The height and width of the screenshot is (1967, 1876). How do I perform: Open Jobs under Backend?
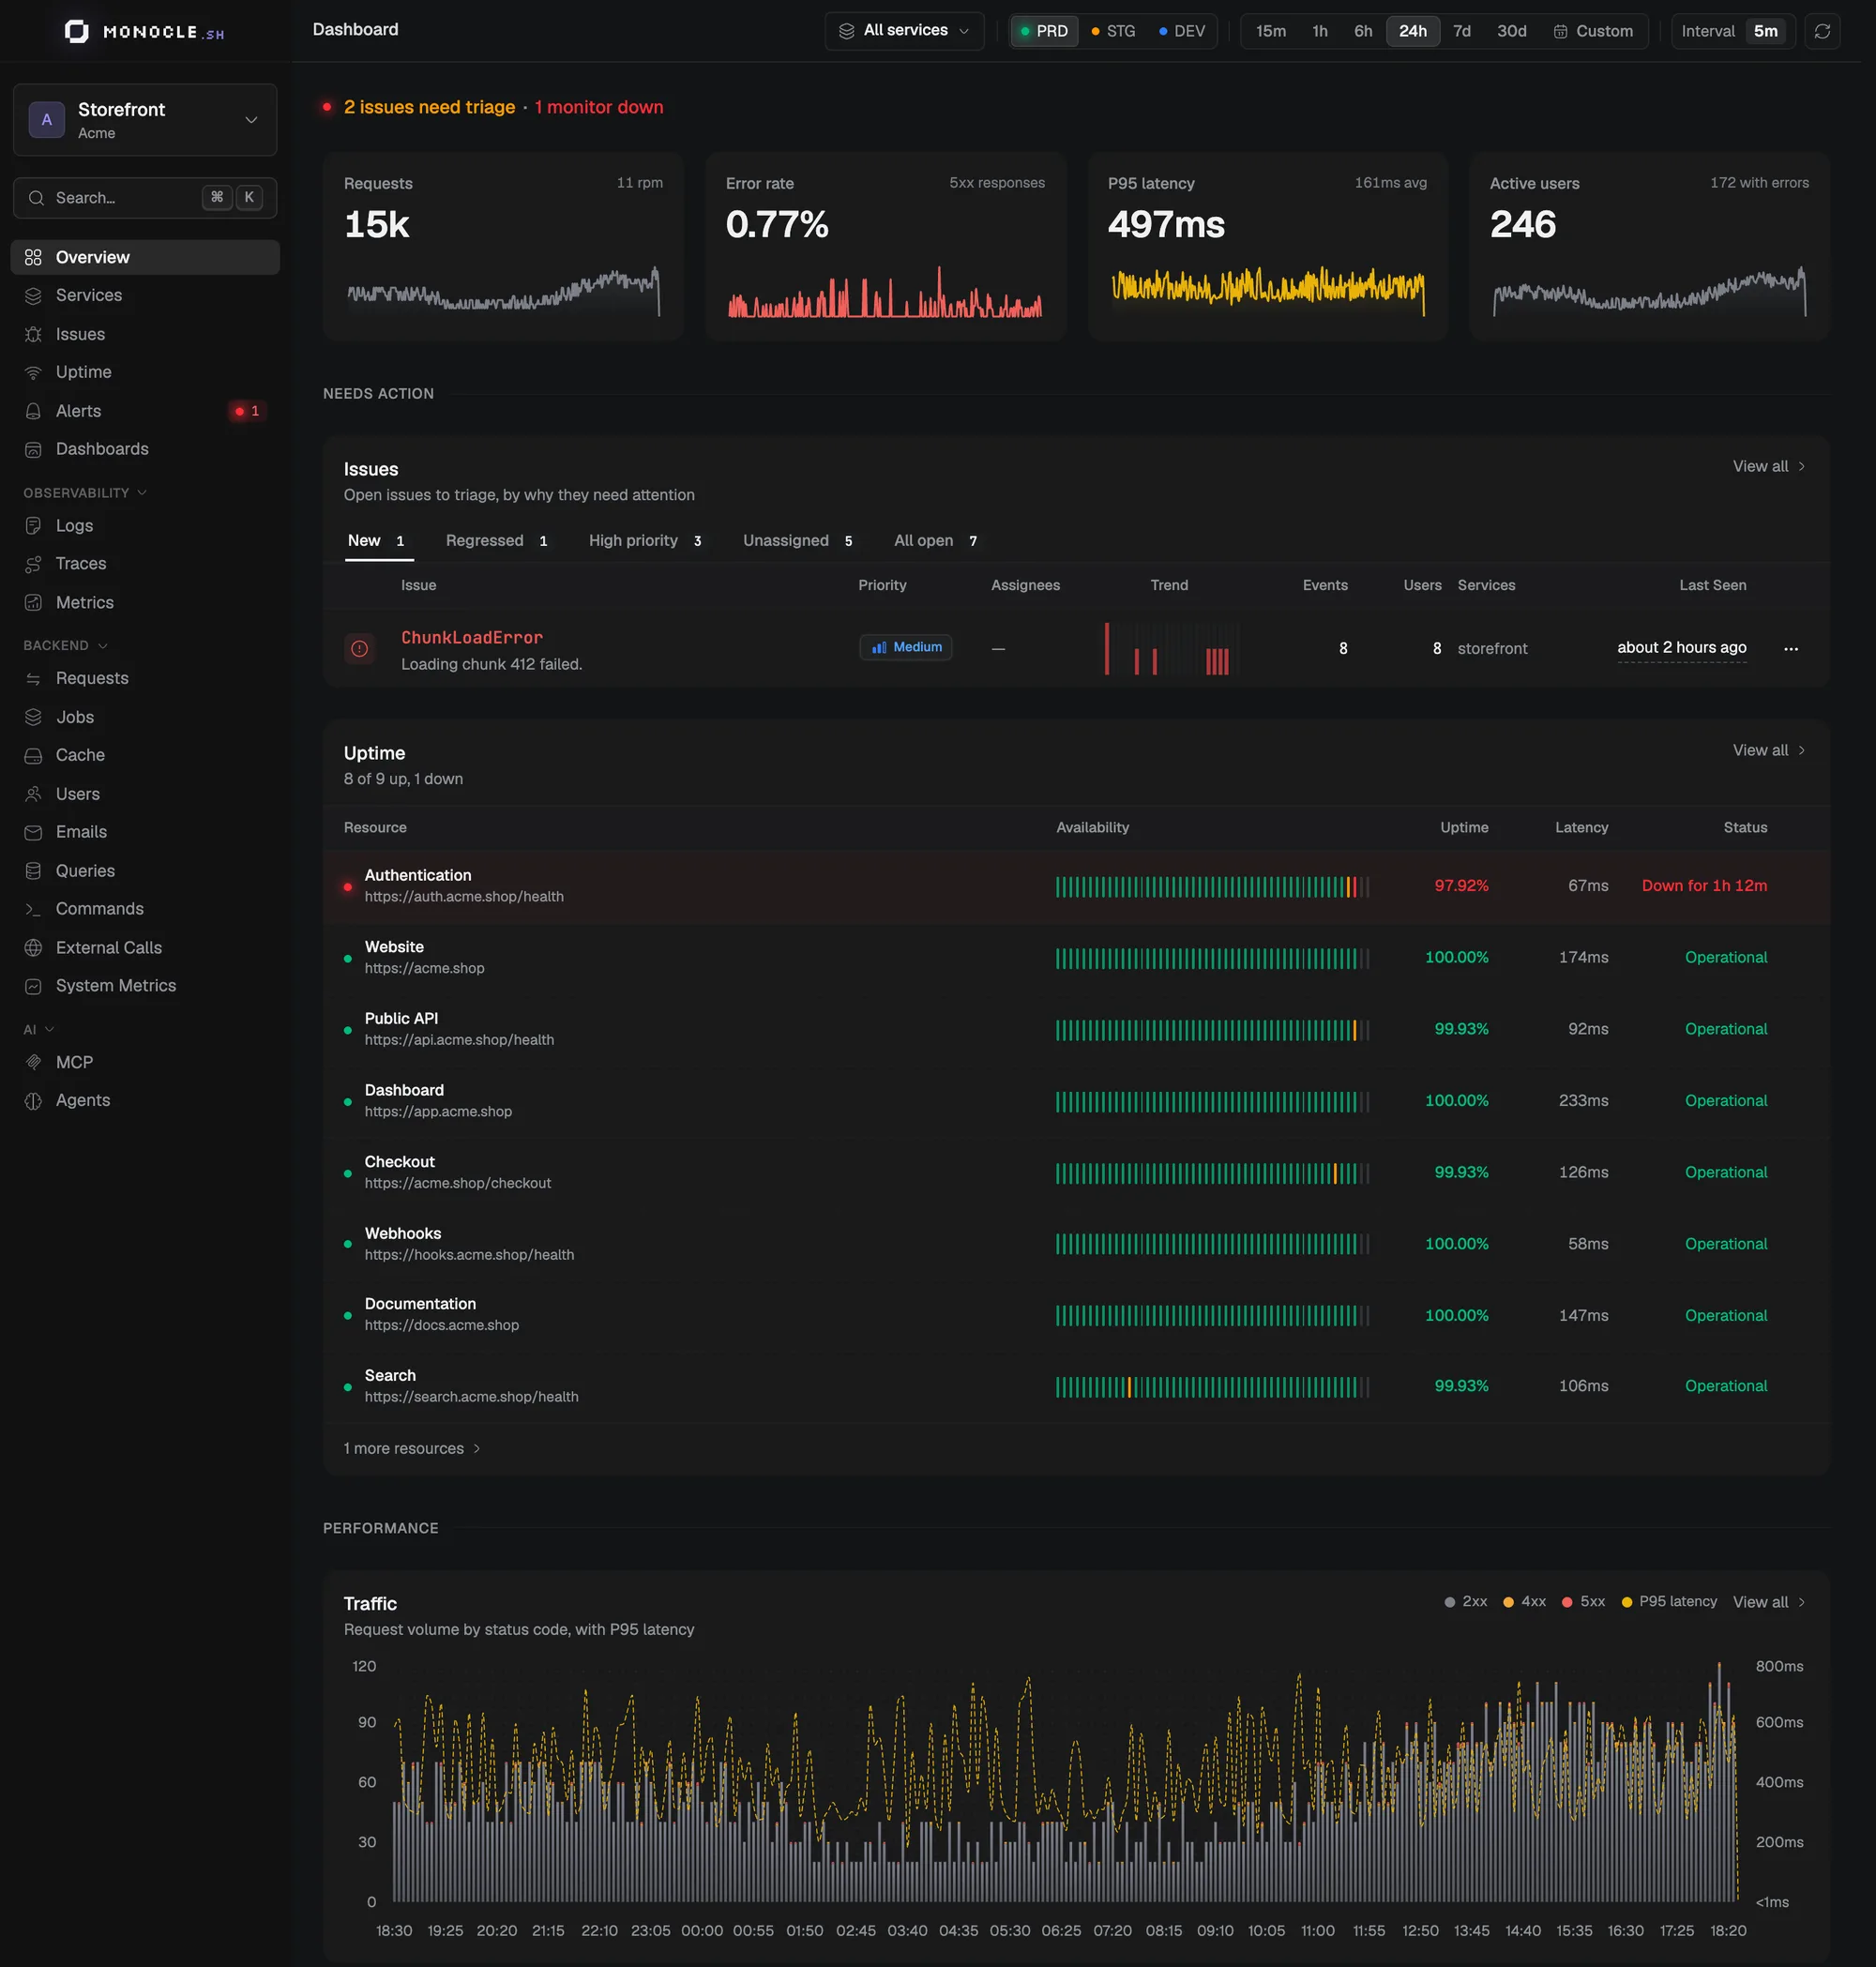coord(145,717)
